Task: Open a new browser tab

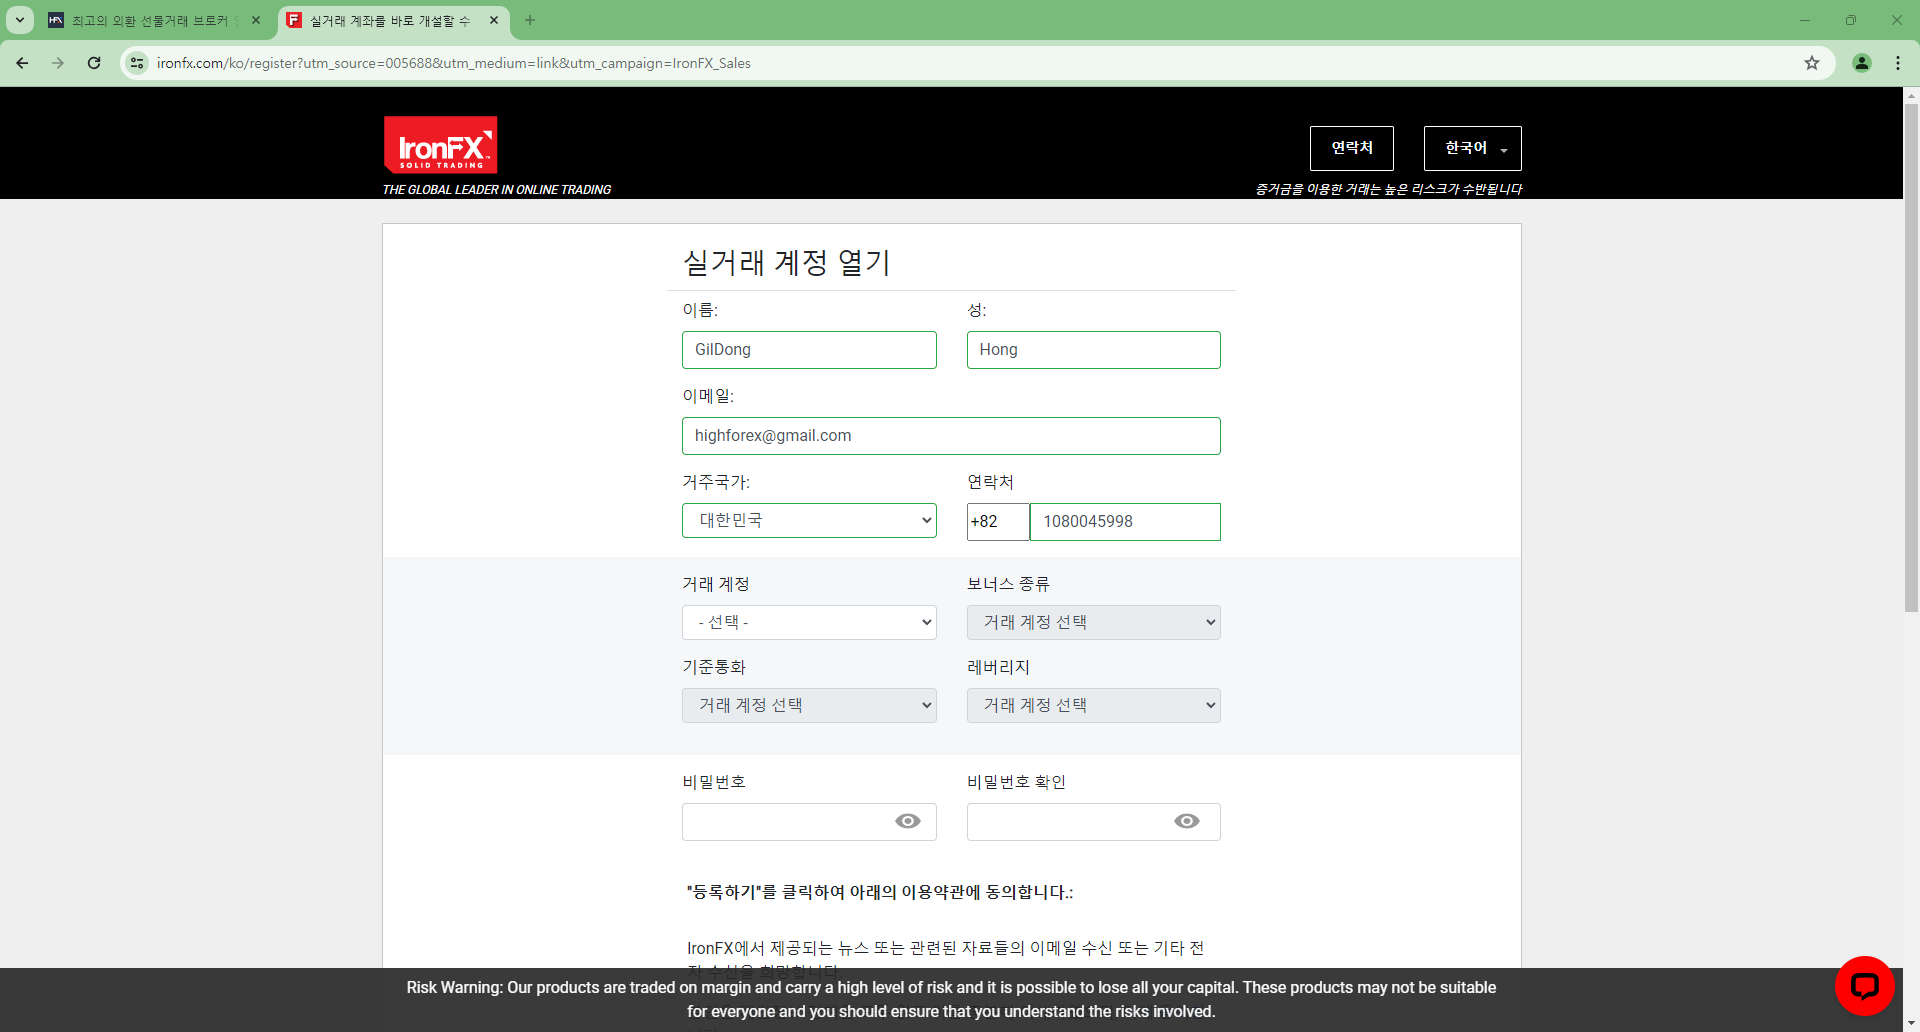Action: [x=530, y=20]
